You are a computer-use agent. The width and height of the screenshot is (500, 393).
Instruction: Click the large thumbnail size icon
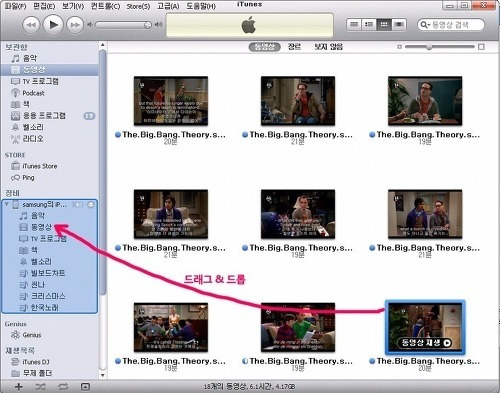coord(481,47)
